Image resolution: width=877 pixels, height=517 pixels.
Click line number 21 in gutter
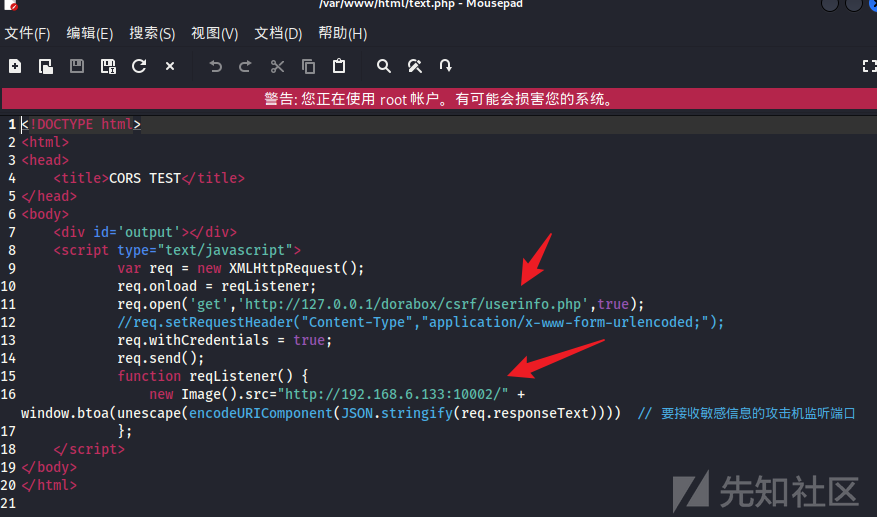8,503
